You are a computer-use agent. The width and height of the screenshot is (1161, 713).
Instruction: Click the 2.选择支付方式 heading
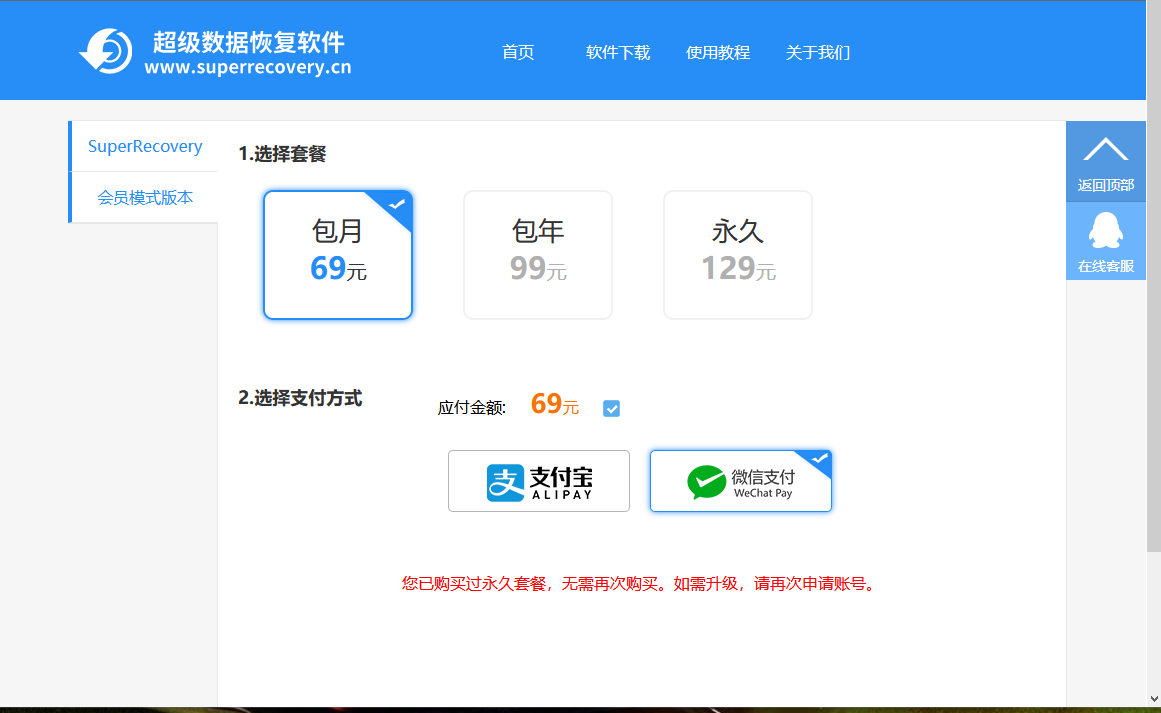pos(300,398)
